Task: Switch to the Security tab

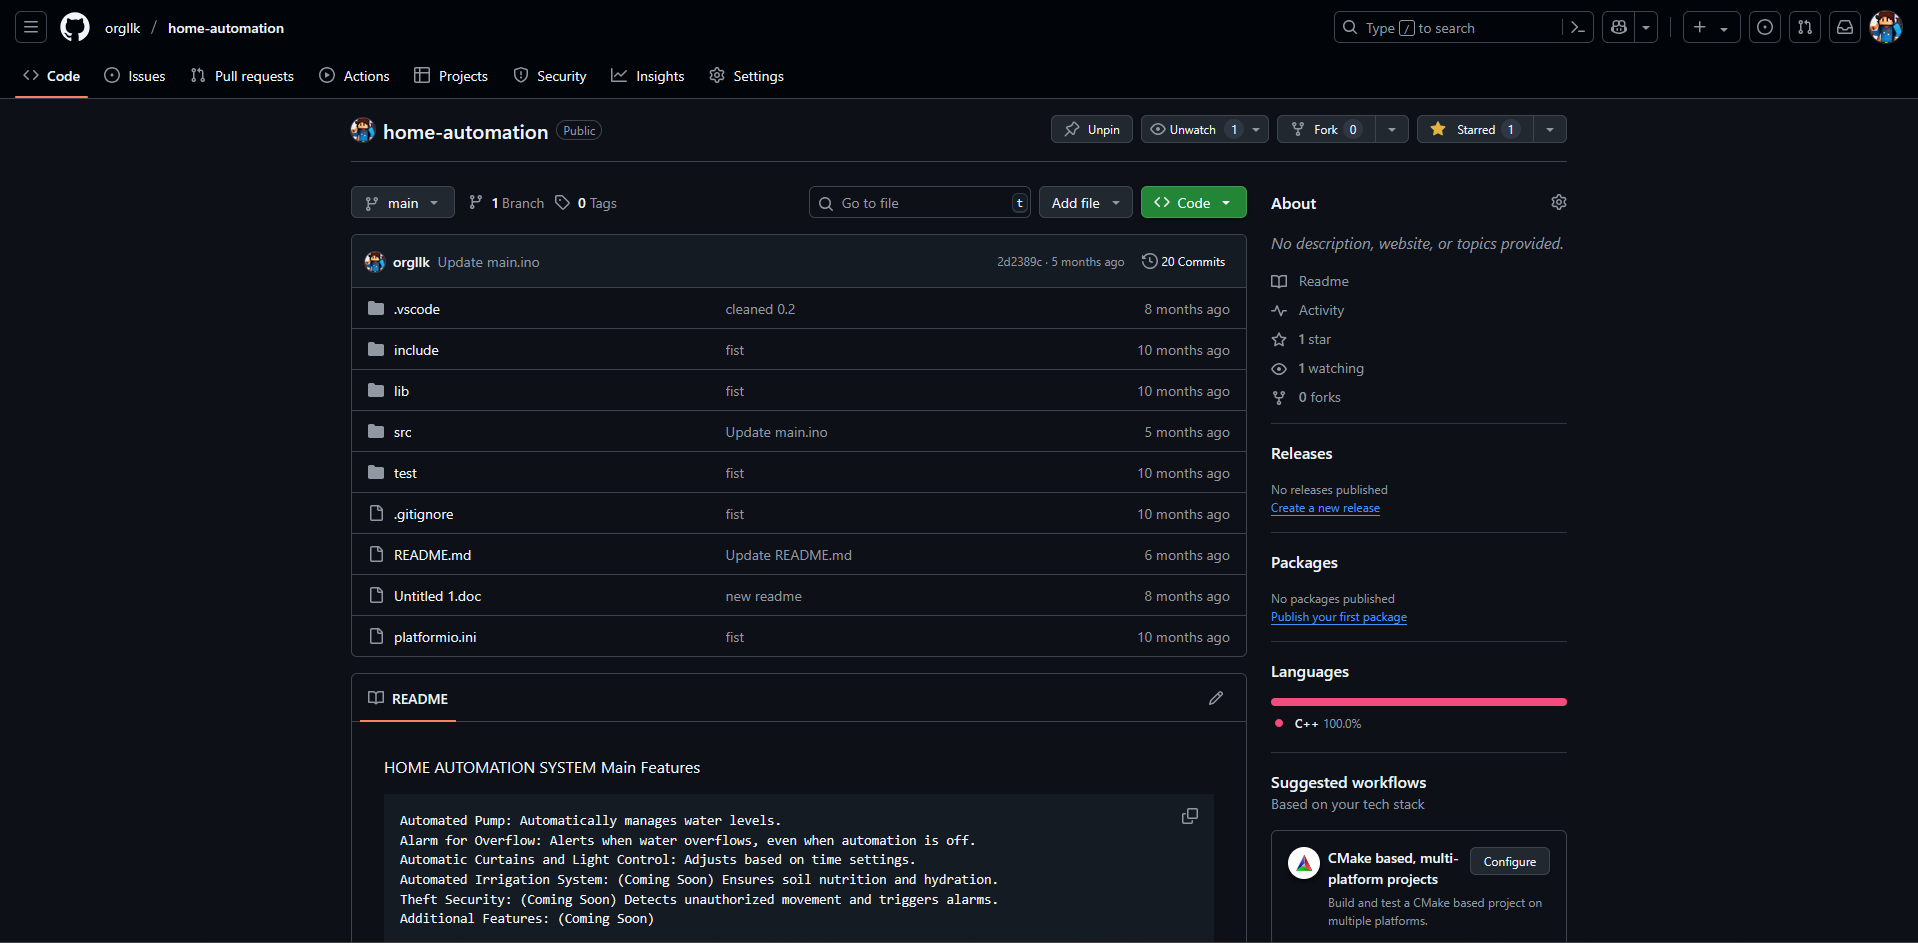Action: pyautogui.click(x=550, y=76)
